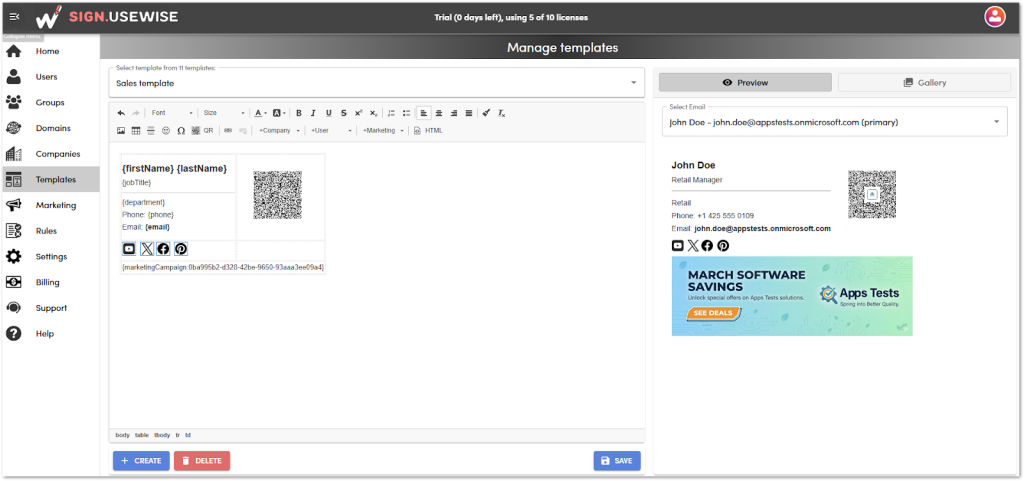1024x481 pixels.
Task: Open the special character omega icon
Action: (180, 130)
